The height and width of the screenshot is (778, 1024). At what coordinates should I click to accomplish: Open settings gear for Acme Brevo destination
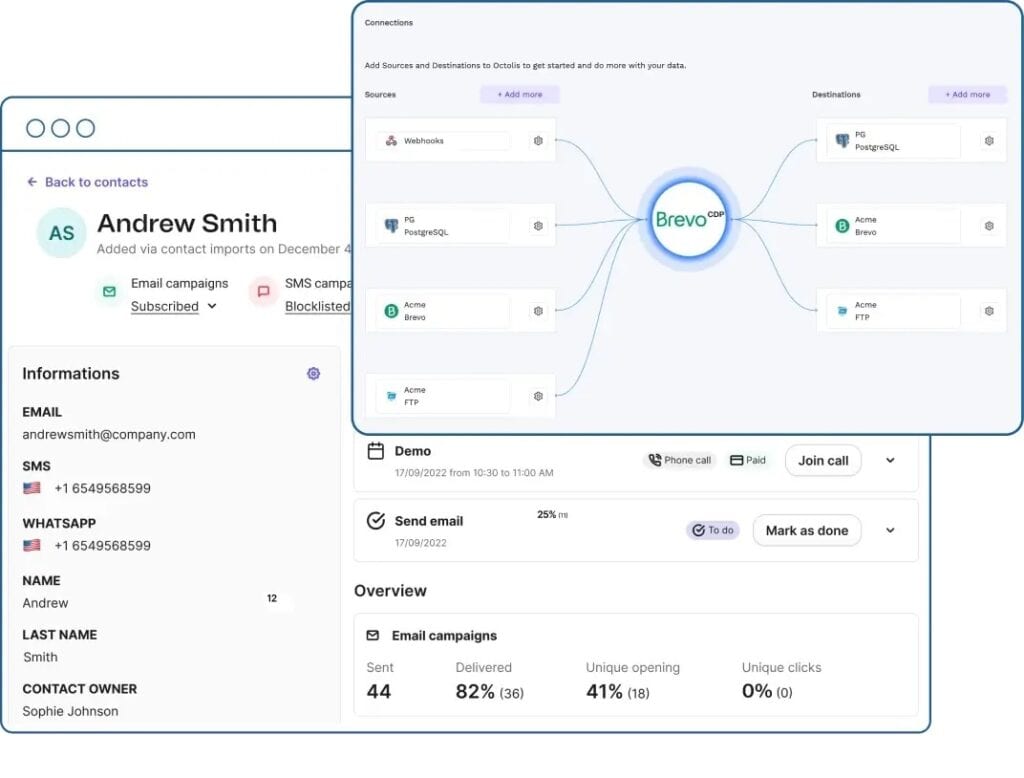(x=989, y=226)
